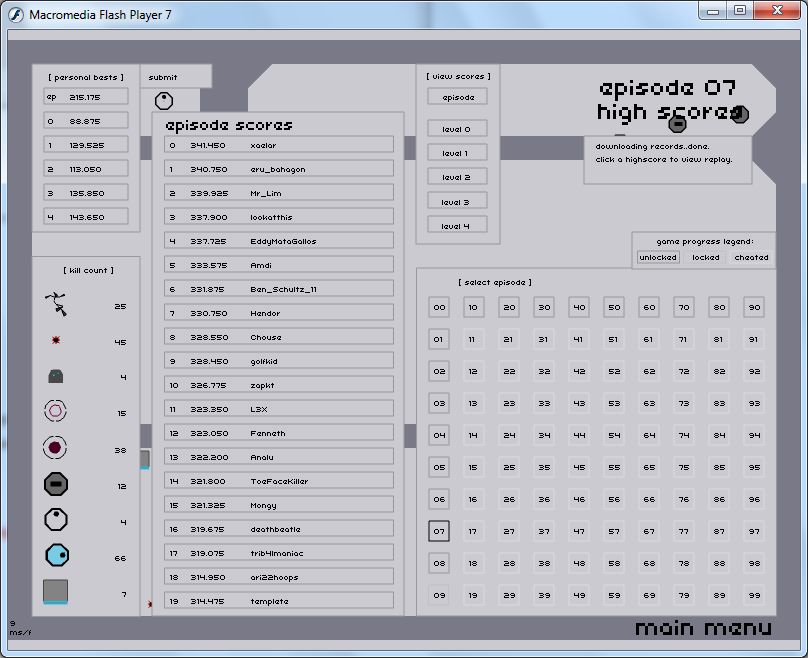Screen dimensions: 808x658
Task: Click the dark red center turret icon
Action: click(55, 448)
